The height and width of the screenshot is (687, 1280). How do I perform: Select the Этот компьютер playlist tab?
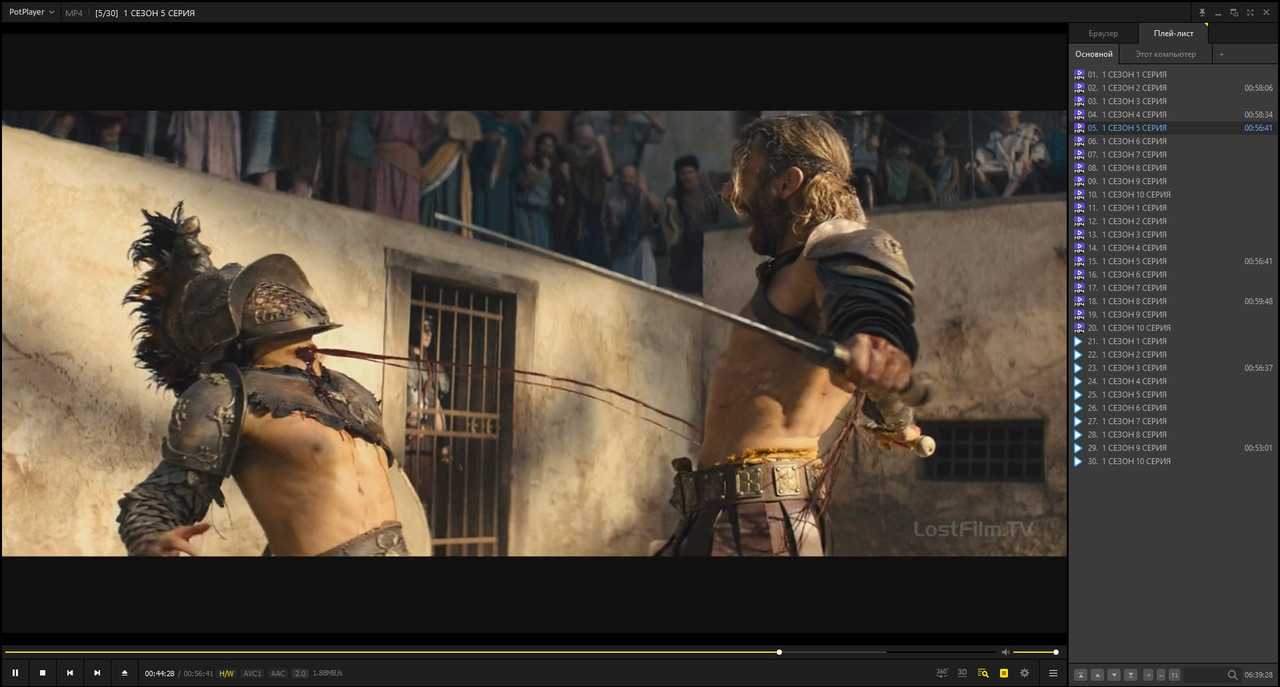[1165, 54]
